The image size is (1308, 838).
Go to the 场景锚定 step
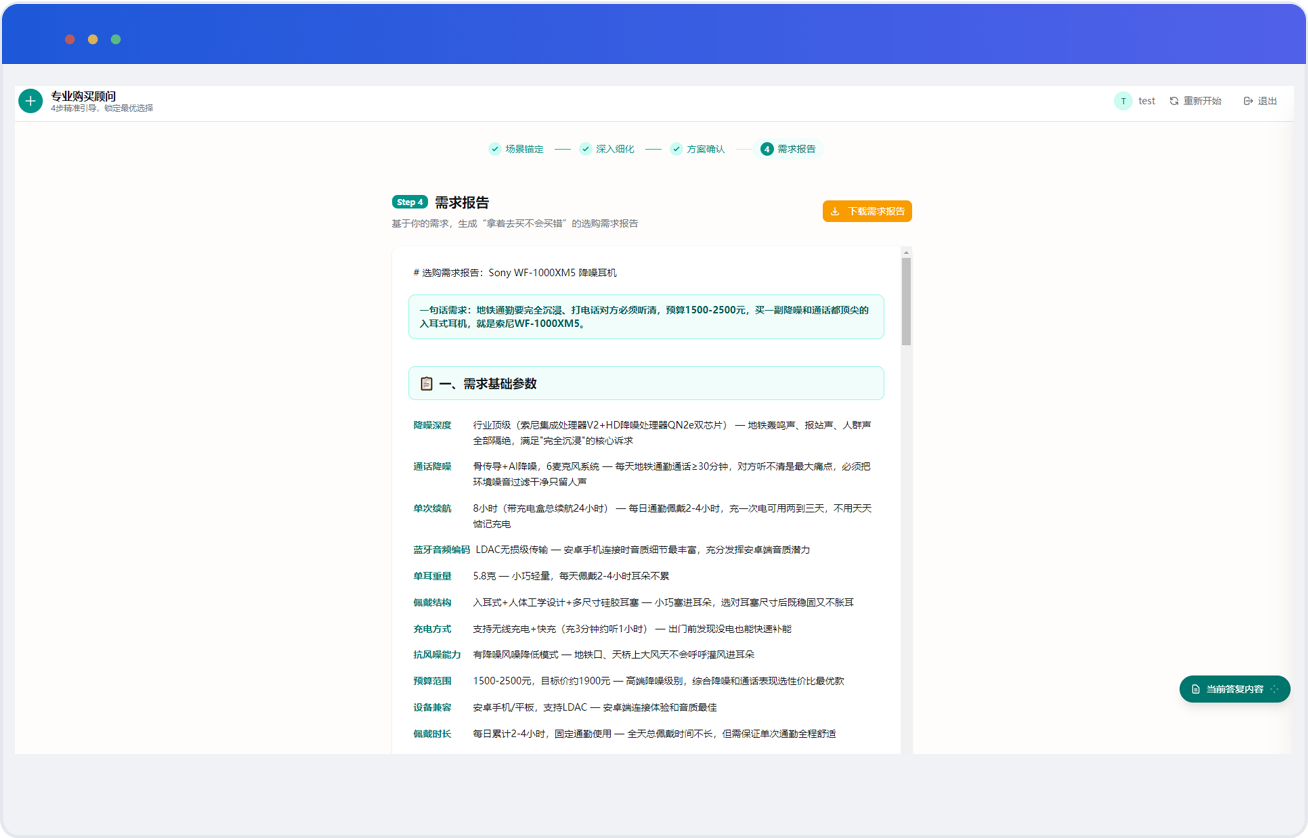point(516,149)
